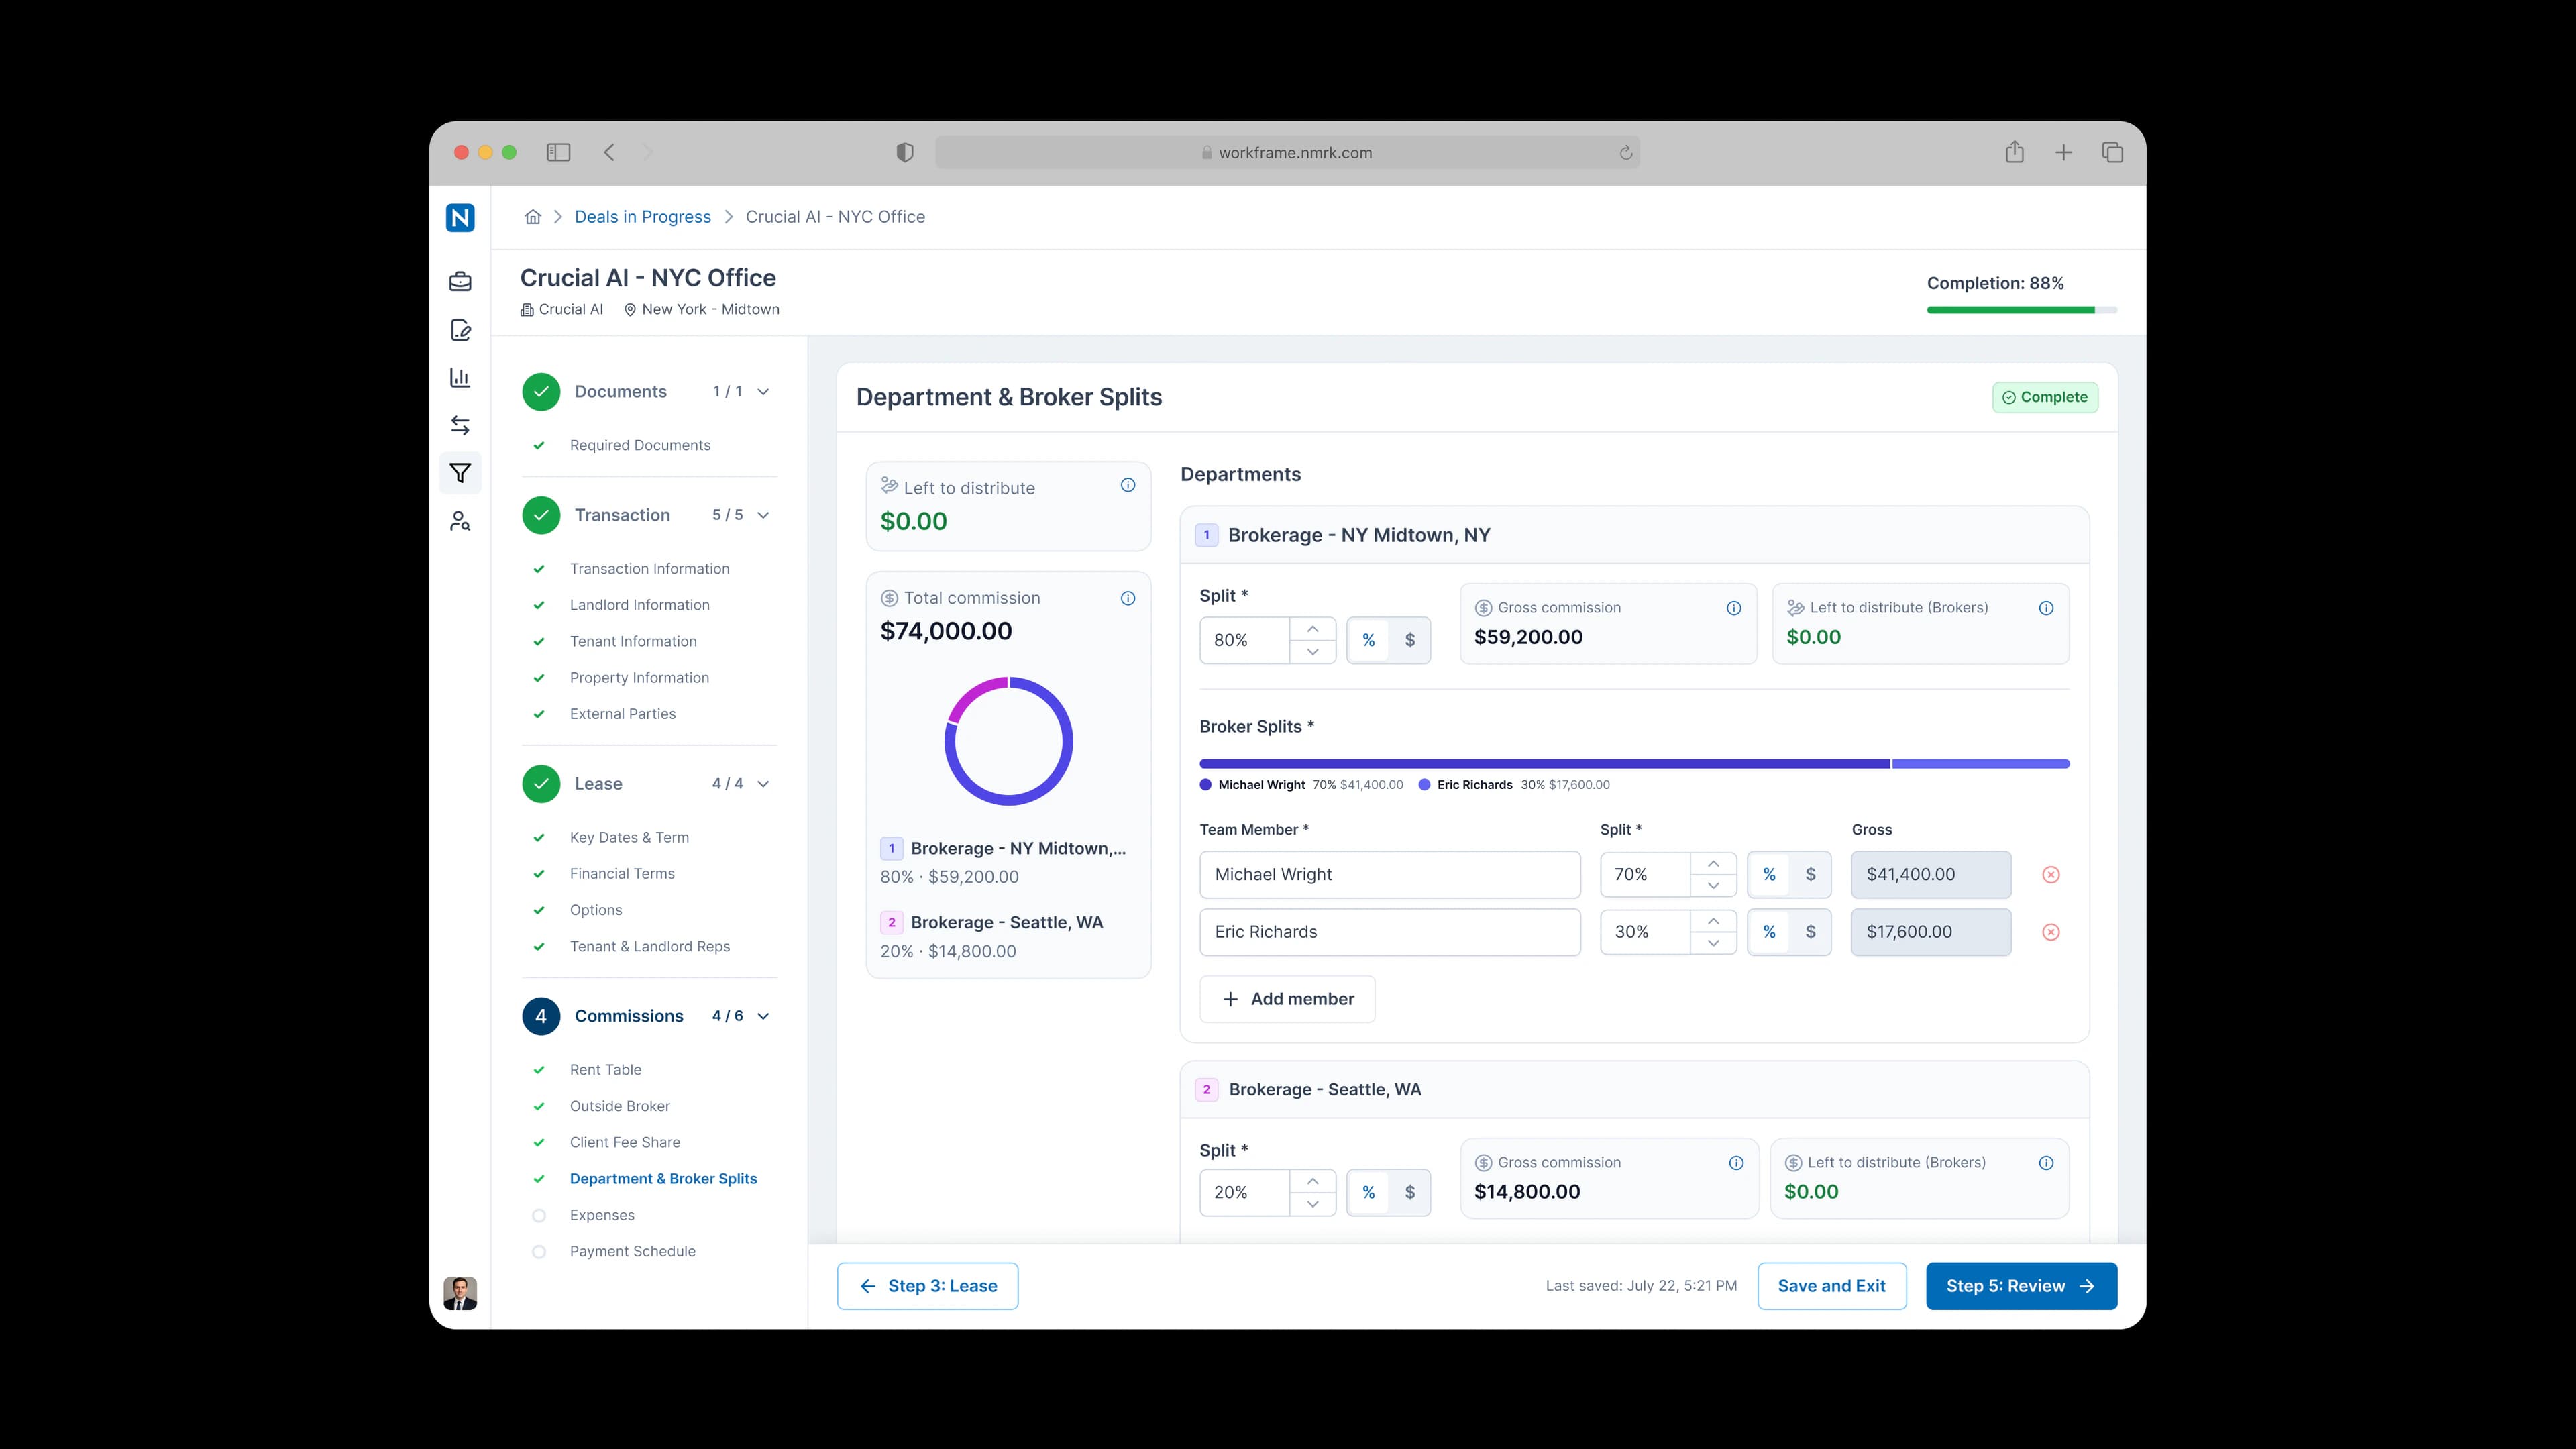The height and width of the screenshot is (1449, 2576).
Task: Proceed to Step 5: Review
Action: pos(2021,1286)
